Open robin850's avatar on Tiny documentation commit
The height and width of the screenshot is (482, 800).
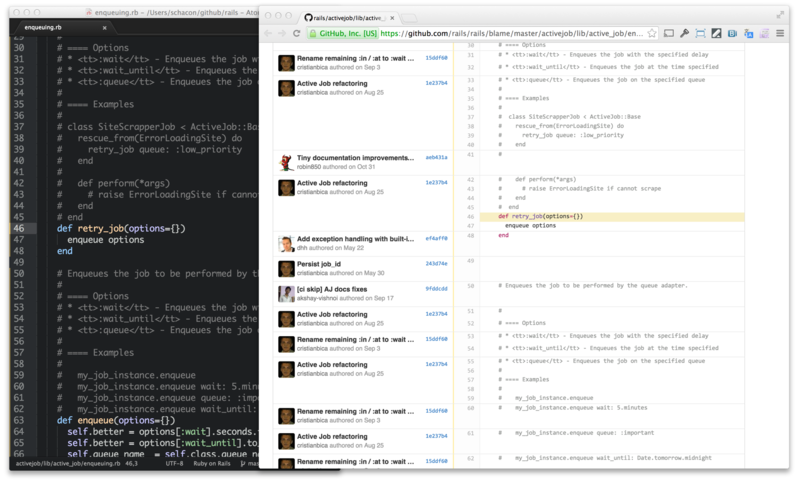[x=287, y=162]
